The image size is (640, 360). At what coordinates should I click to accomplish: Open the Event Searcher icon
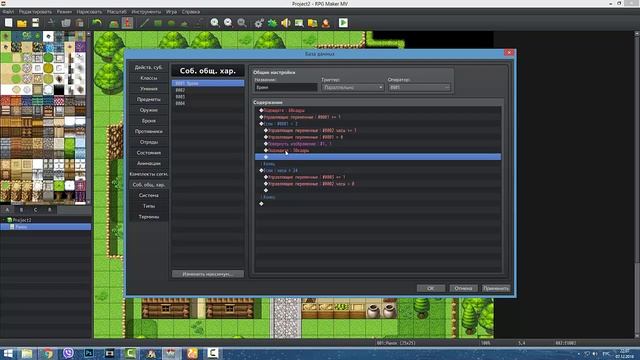(299, 23)
